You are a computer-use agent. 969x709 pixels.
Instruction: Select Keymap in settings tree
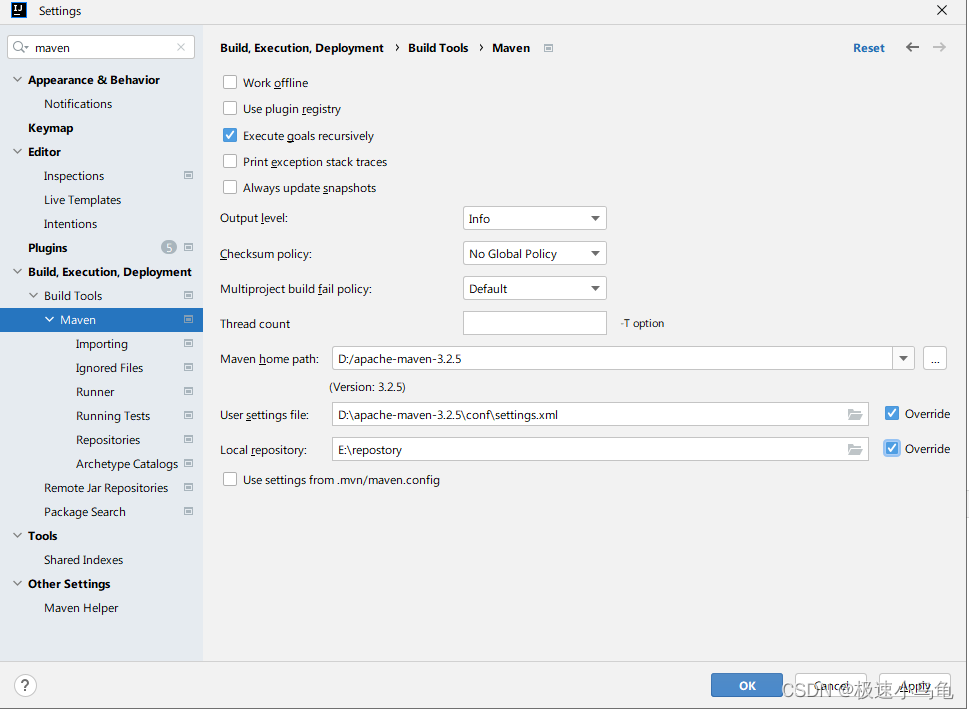tap(51, 128)
